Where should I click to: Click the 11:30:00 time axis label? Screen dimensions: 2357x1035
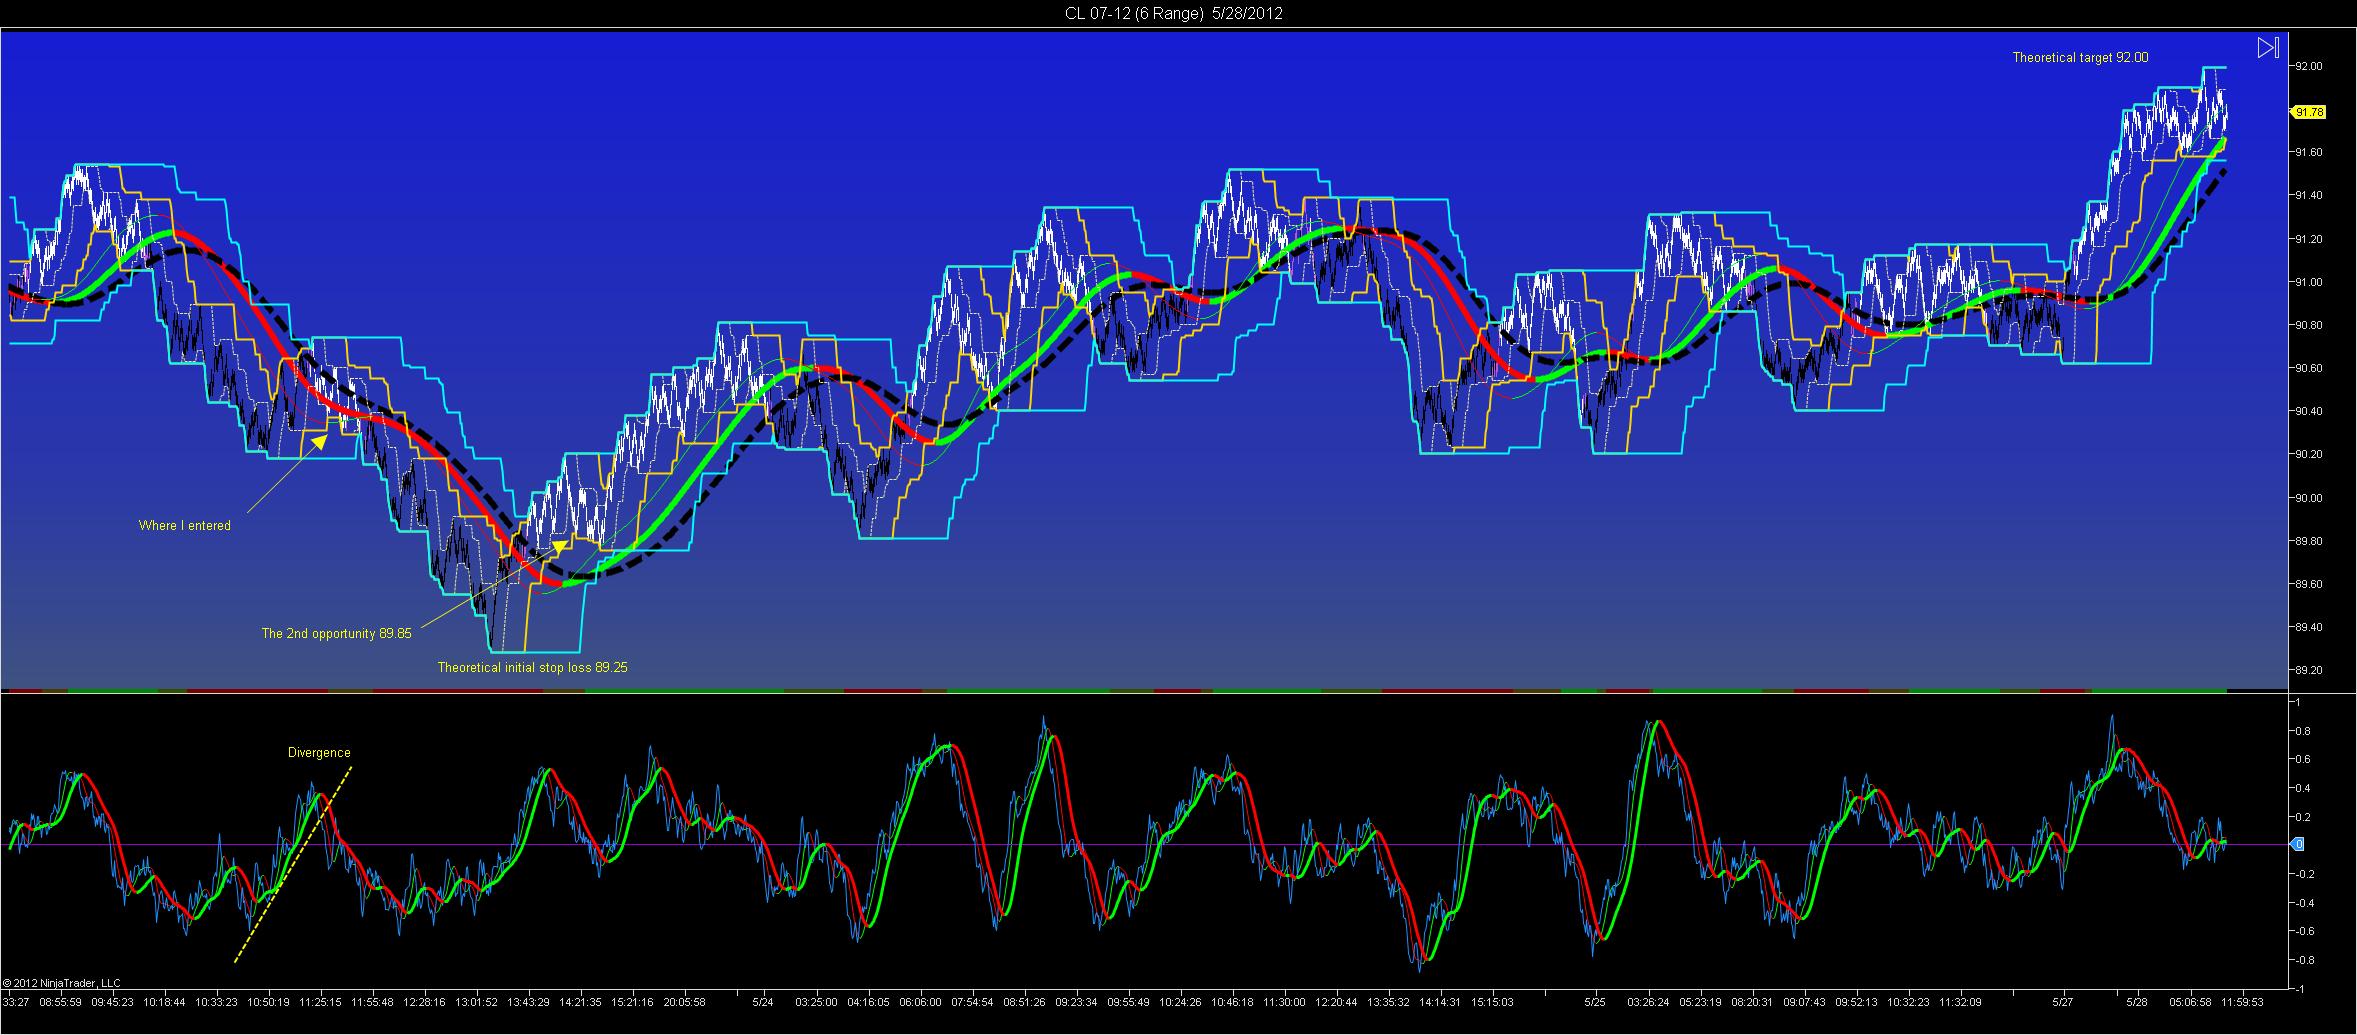1284,1002
